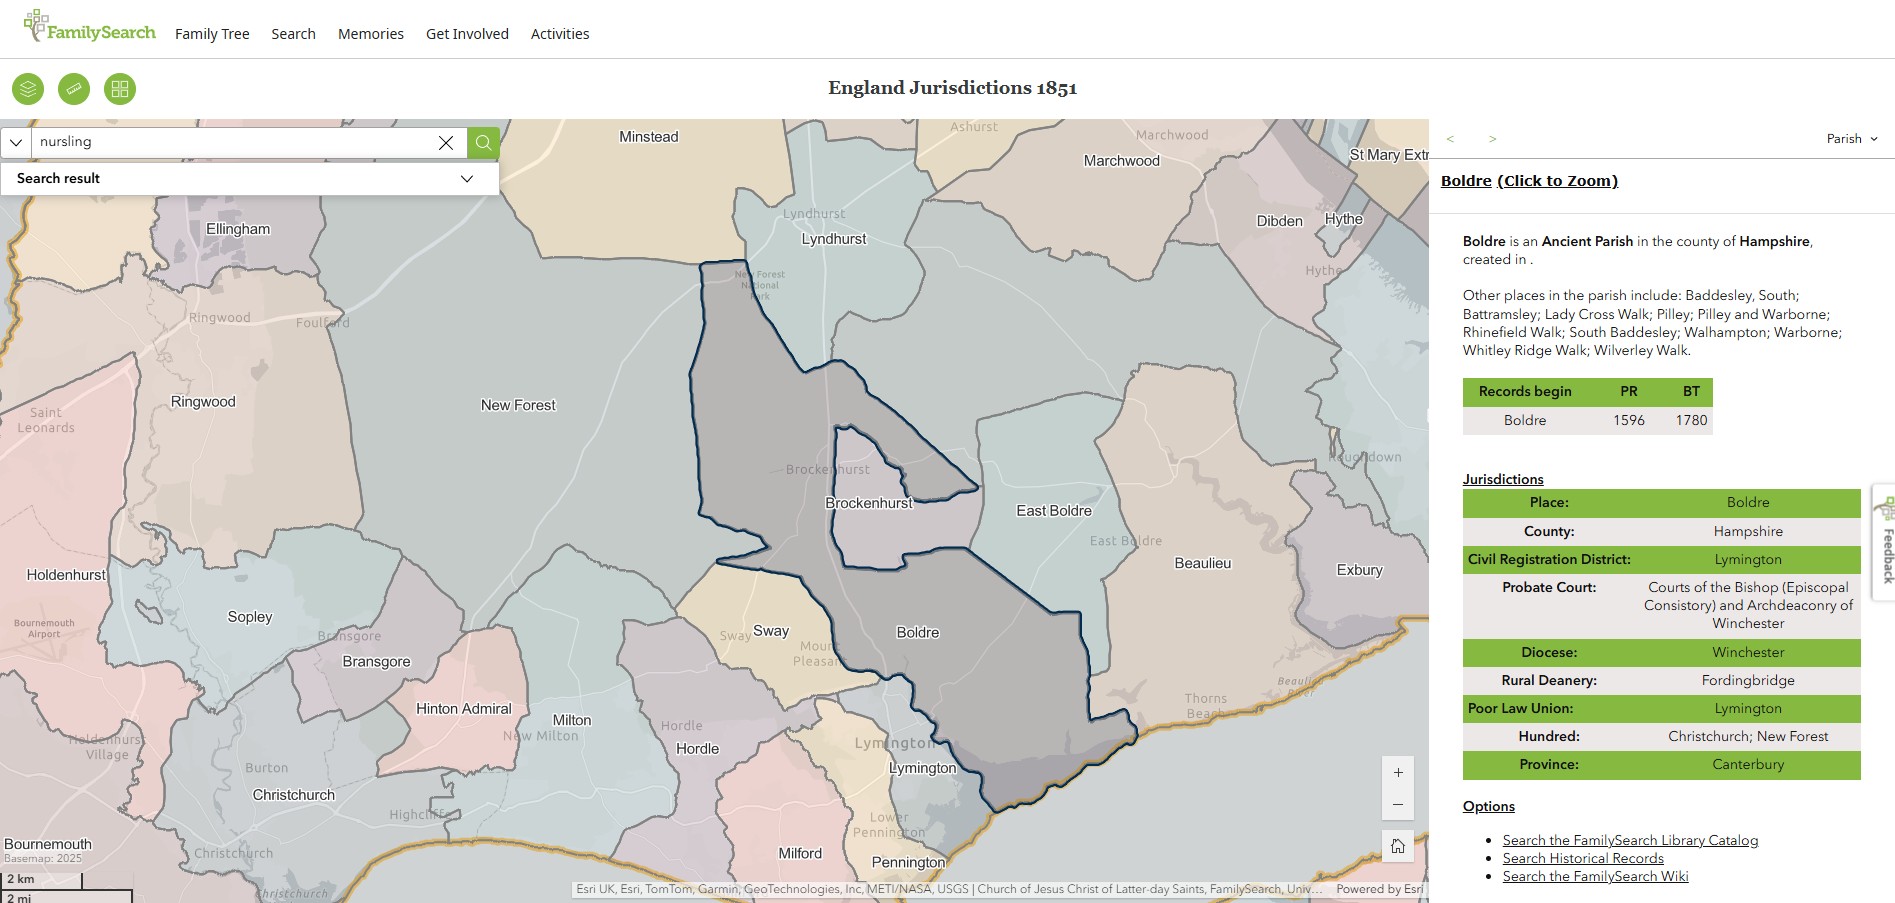Open the Memories menu
The width and height of the screenshot is (1895, 903).
(370, 34)
